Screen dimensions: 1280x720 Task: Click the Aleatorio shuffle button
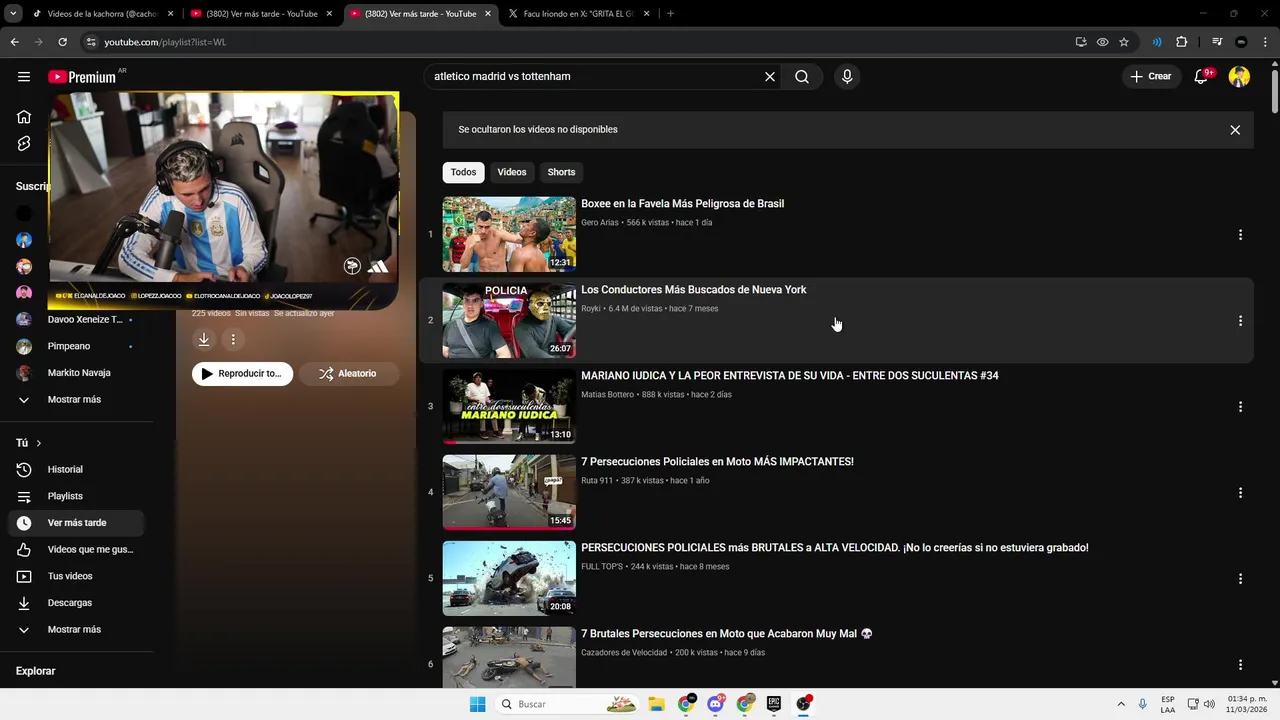click(349, 374)
